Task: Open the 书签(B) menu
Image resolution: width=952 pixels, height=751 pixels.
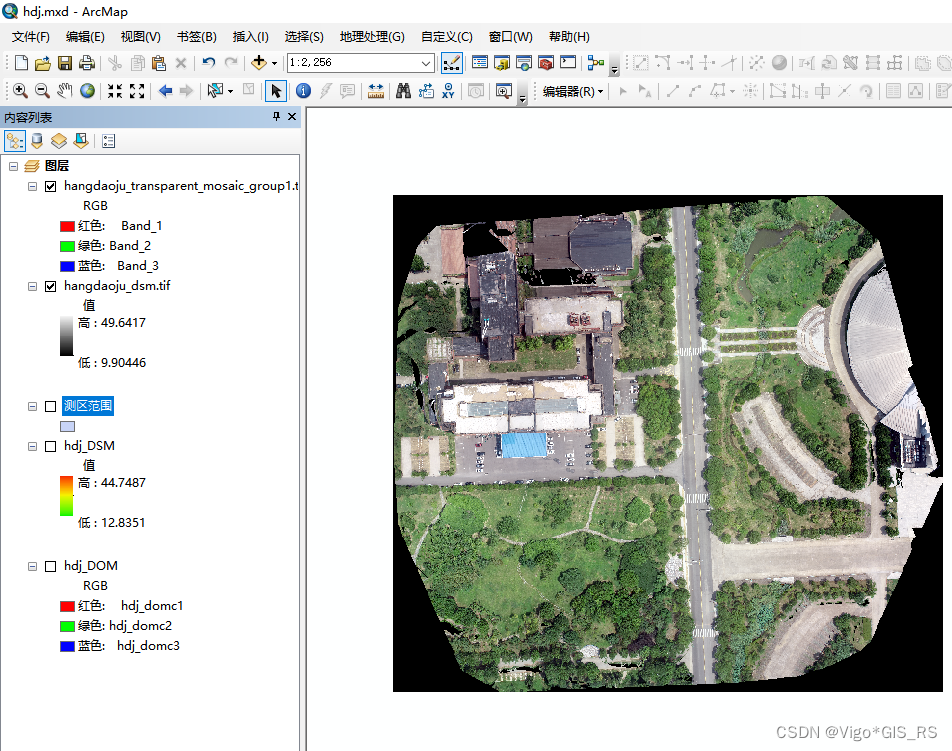Action: point(196,37)
